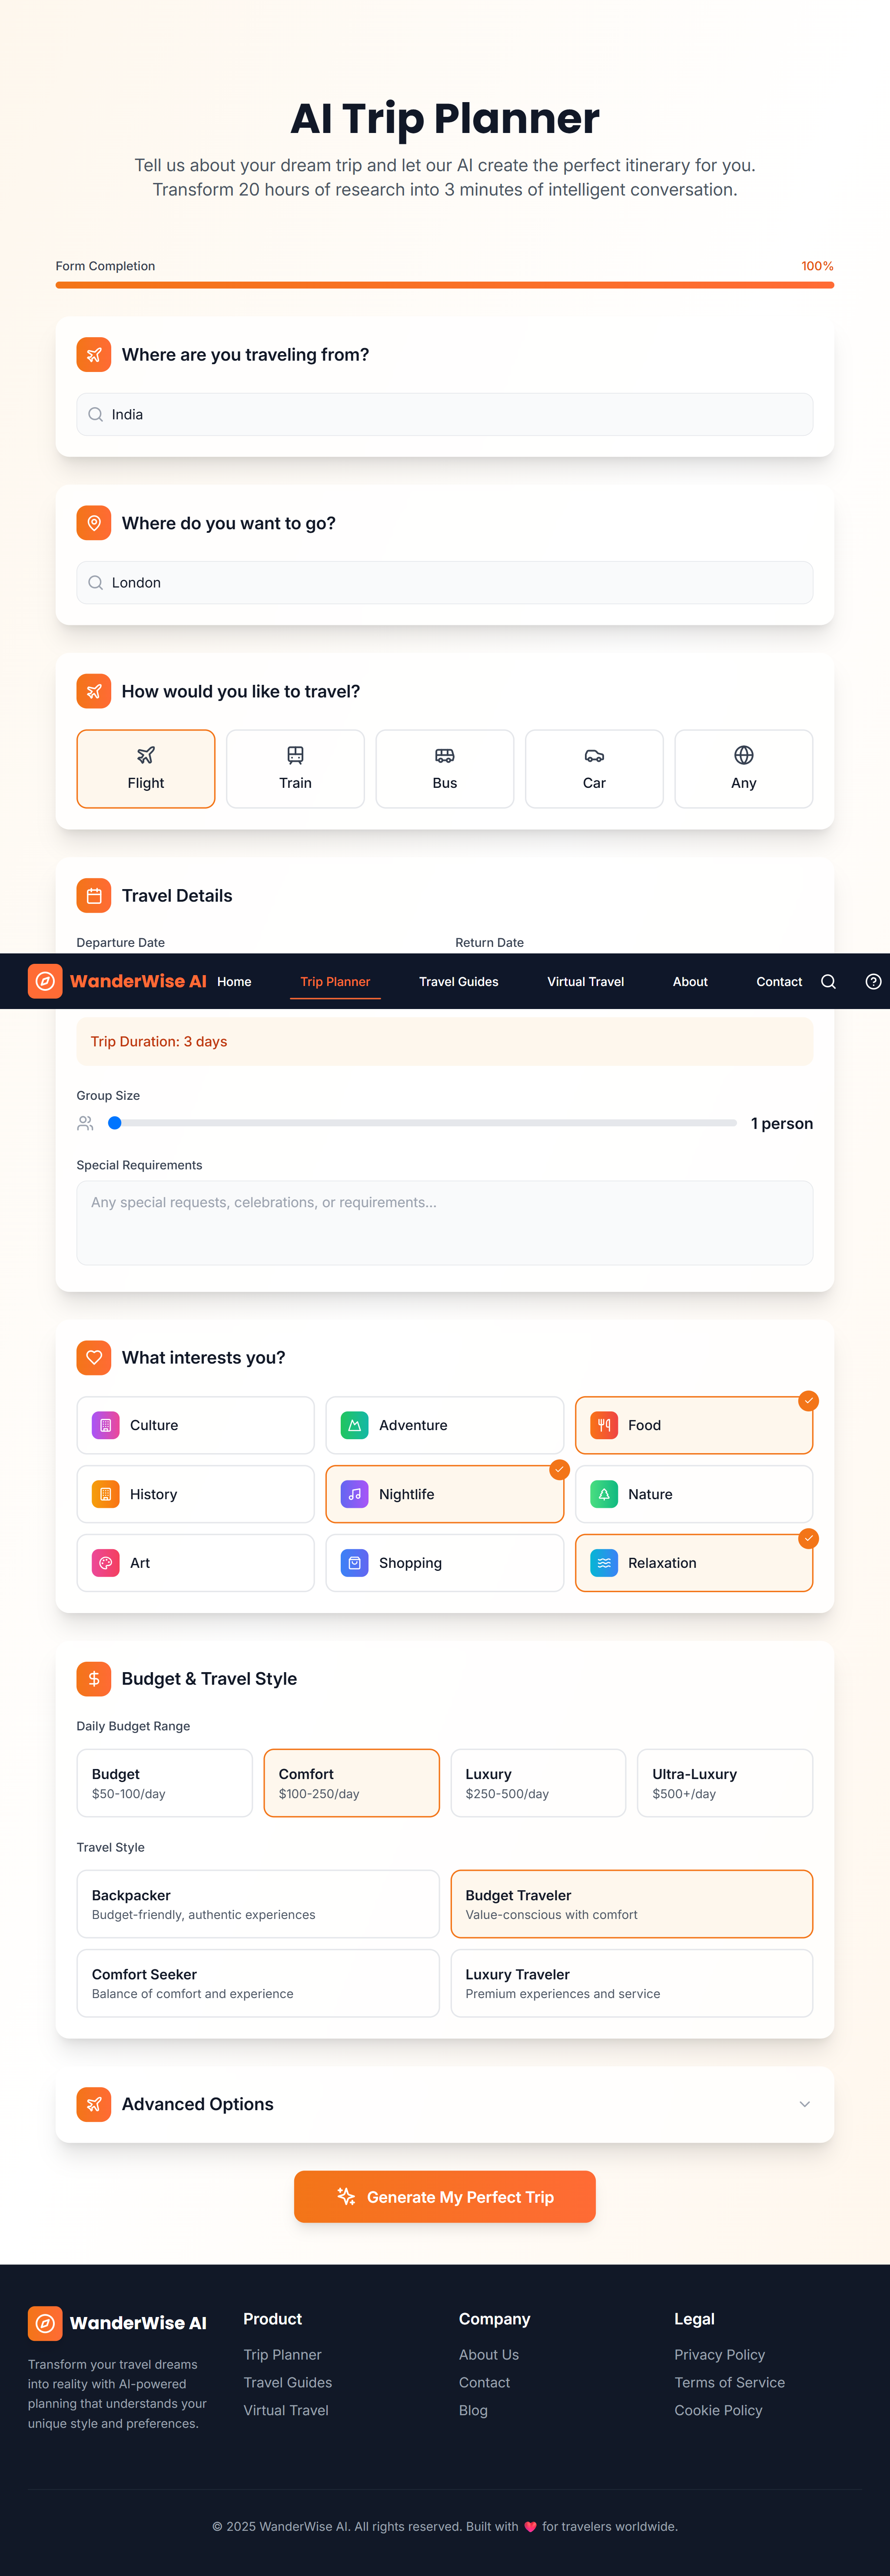The height and width of the screenshot is (2576, 890).
Task: Choose the Train travel mode
Action: (x=295, y=768)
